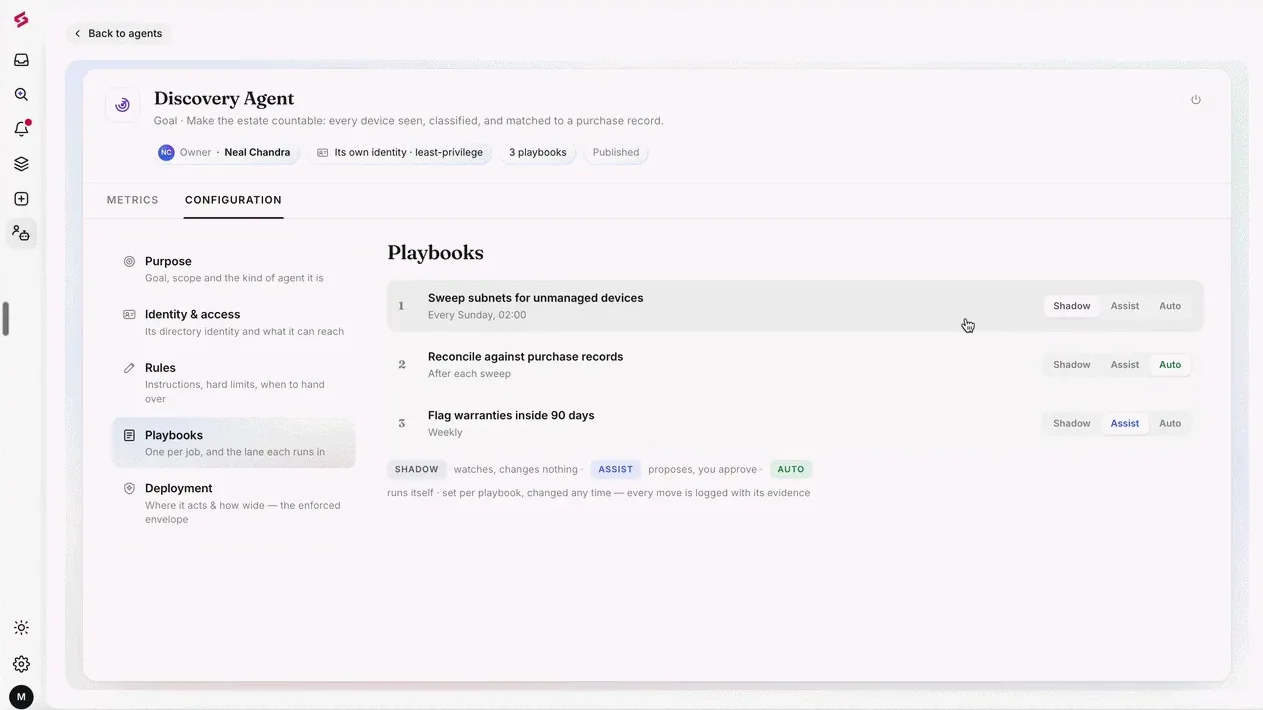Click the ASSIST legend badge

pos(616,469)
